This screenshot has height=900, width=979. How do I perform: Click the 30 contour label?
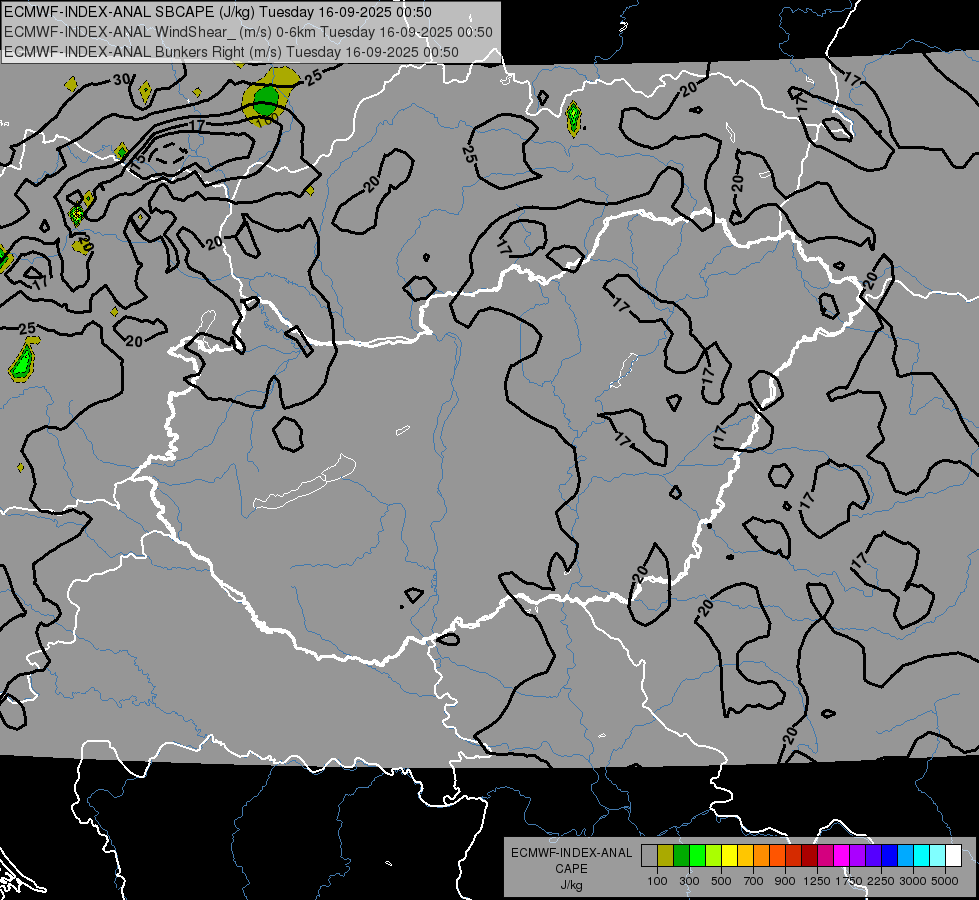point(122,79)
